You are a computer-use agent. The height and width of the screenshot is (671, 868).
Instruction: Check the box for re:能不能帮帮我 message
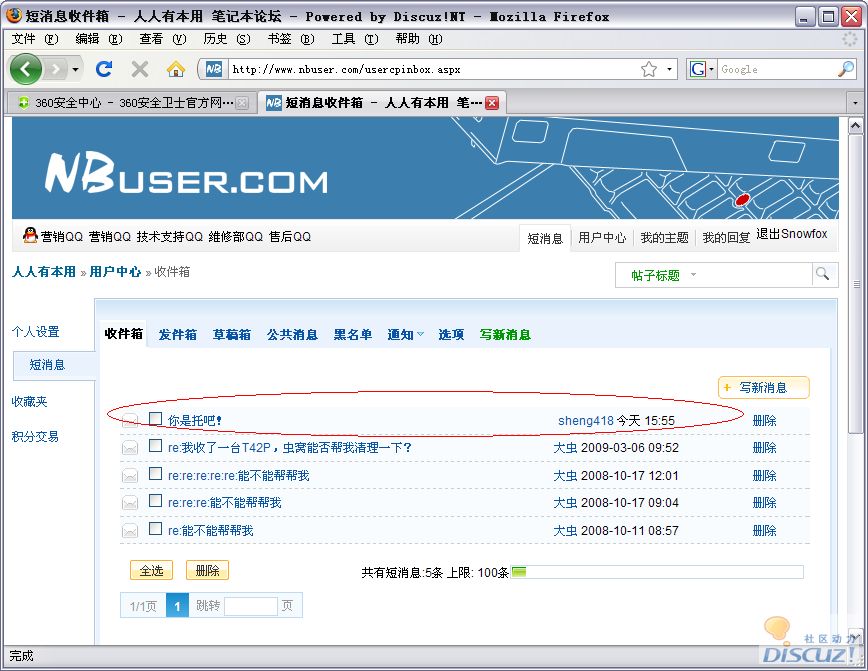tap(156, 529)
